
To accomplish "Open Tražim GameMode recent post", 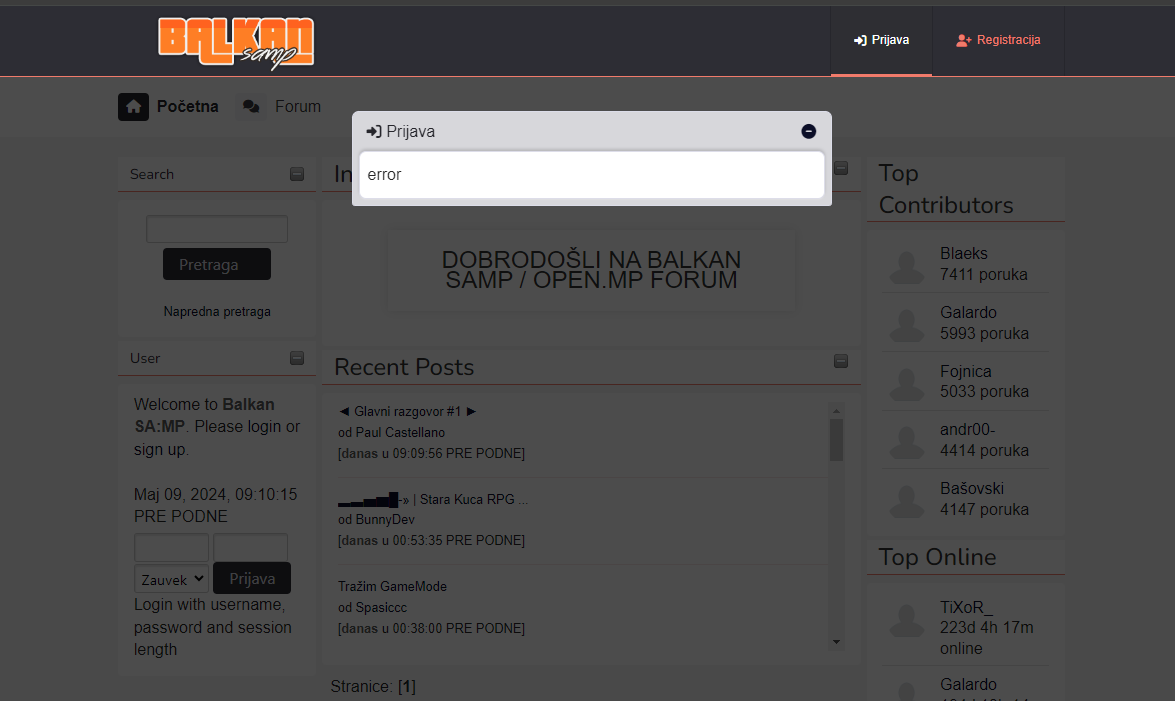I will 392,586.
